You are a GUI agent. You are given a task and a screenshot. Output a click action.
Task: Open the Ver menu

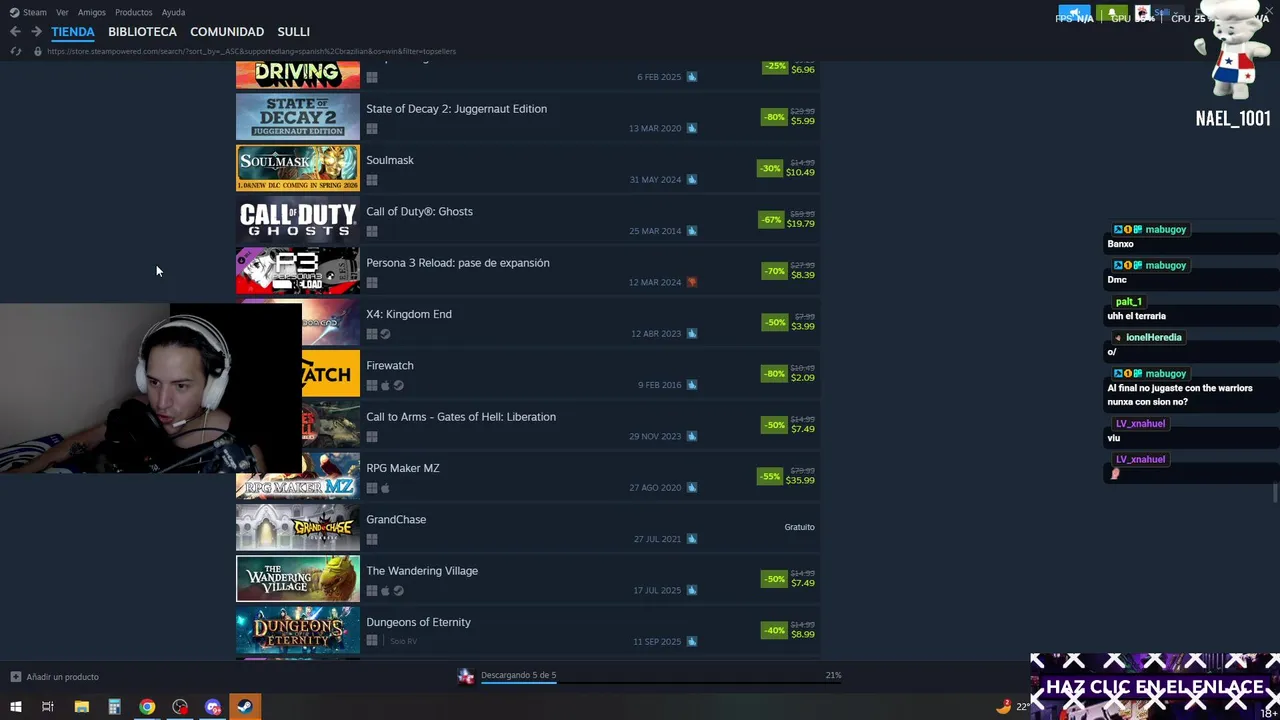[62, 12]
